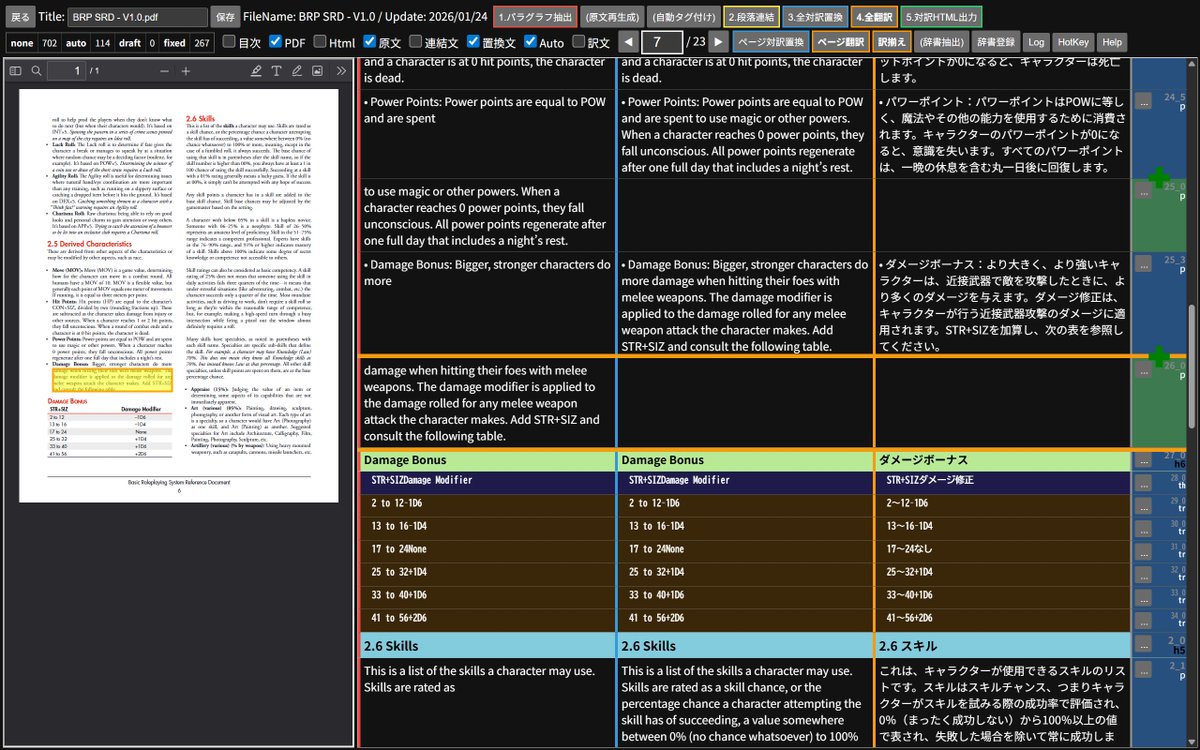
Task: Run step 2.段落連結
Action: click(x=751, y=17)
